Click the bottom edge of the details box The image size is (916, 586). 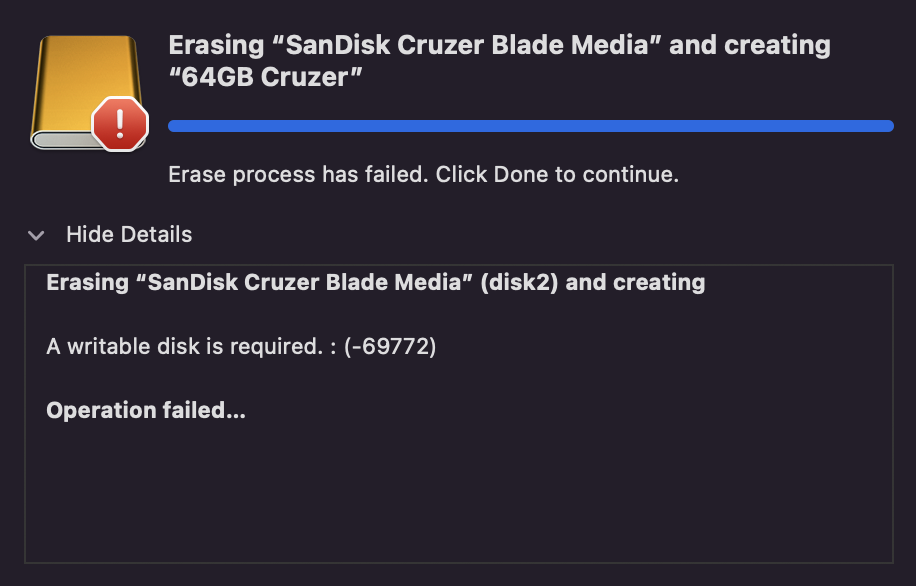pyautogui.click(x=458, y=563)
